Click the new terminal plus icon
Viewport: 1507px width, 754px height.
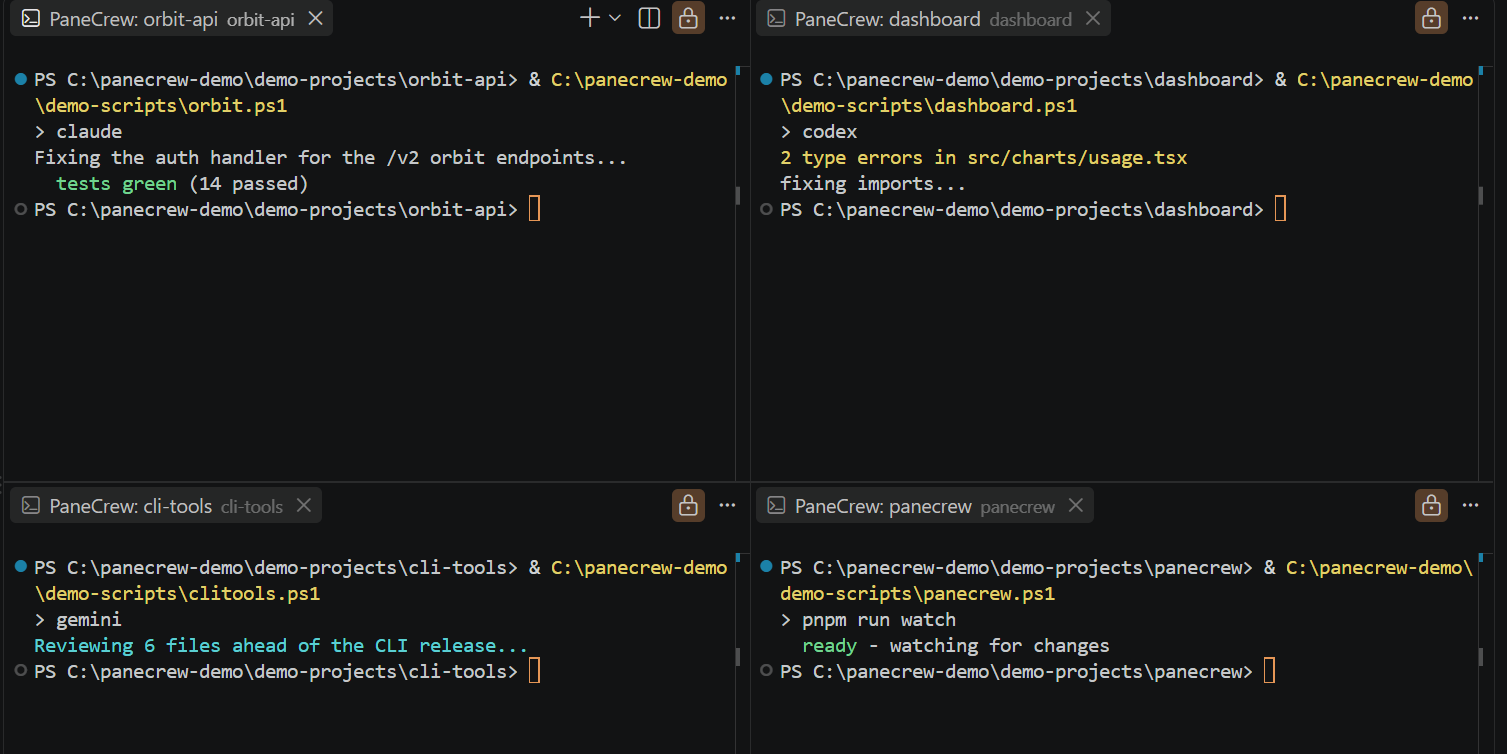(x=590, y=18)
